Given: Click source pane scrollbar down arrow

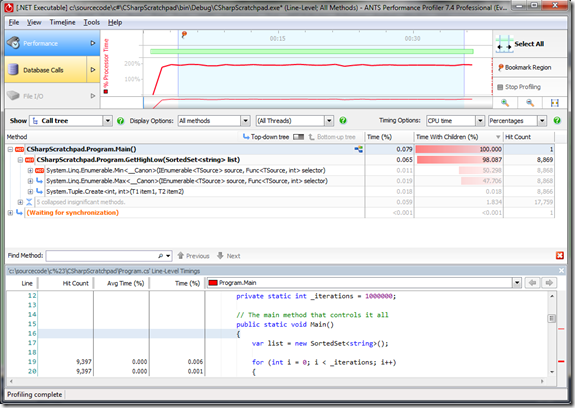Looking at the screenshot, I should (x=552, y=372).
